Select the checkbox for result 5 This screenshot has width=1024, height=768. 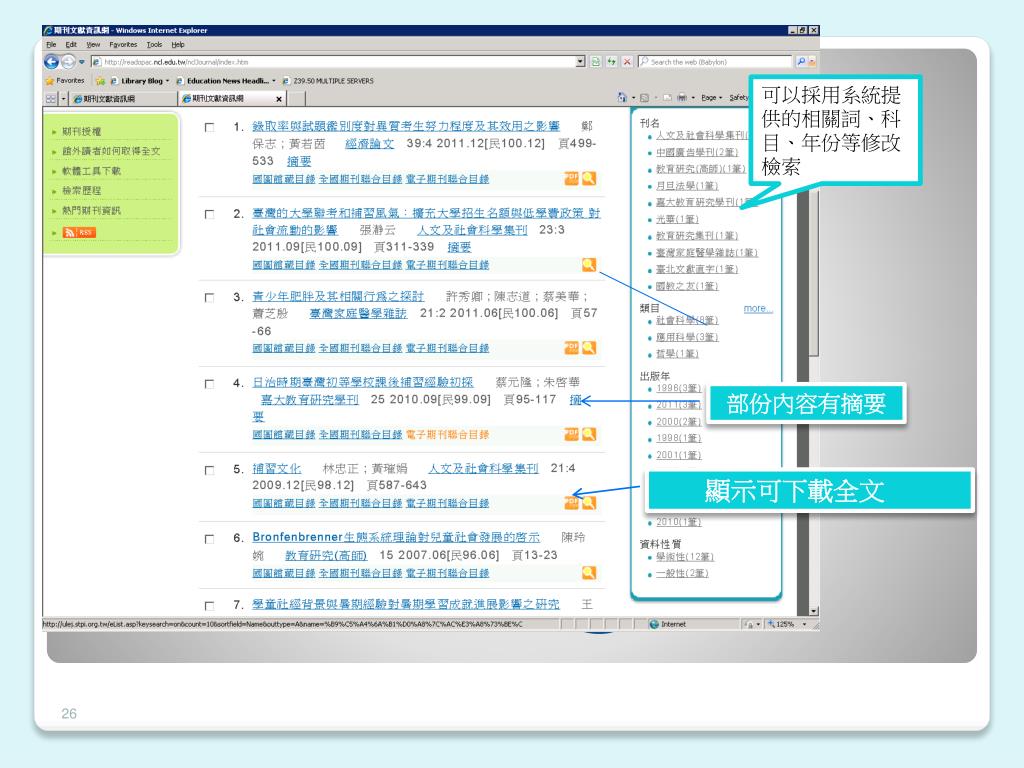coord(209,469)
